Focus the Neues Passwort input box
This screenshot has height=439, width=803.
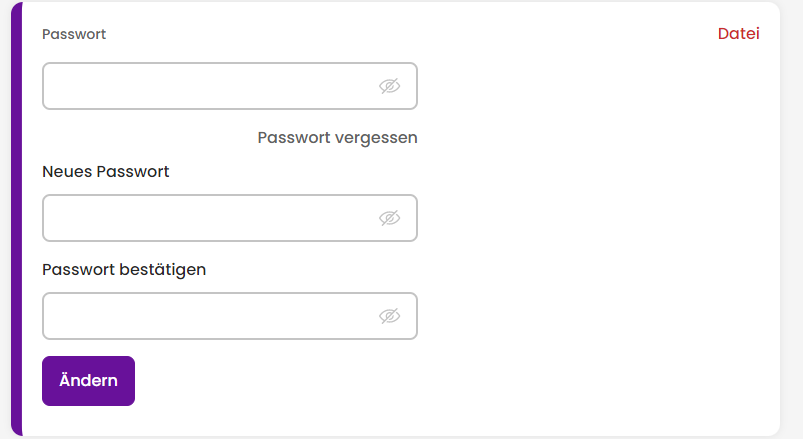click(229, 218)
